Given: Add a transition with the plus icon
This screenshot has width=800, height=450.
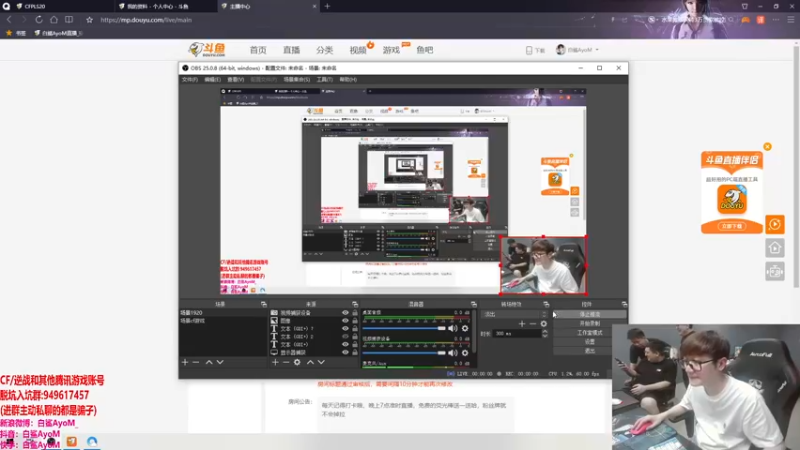Looking at the screenshot, I should pos(521,323).
